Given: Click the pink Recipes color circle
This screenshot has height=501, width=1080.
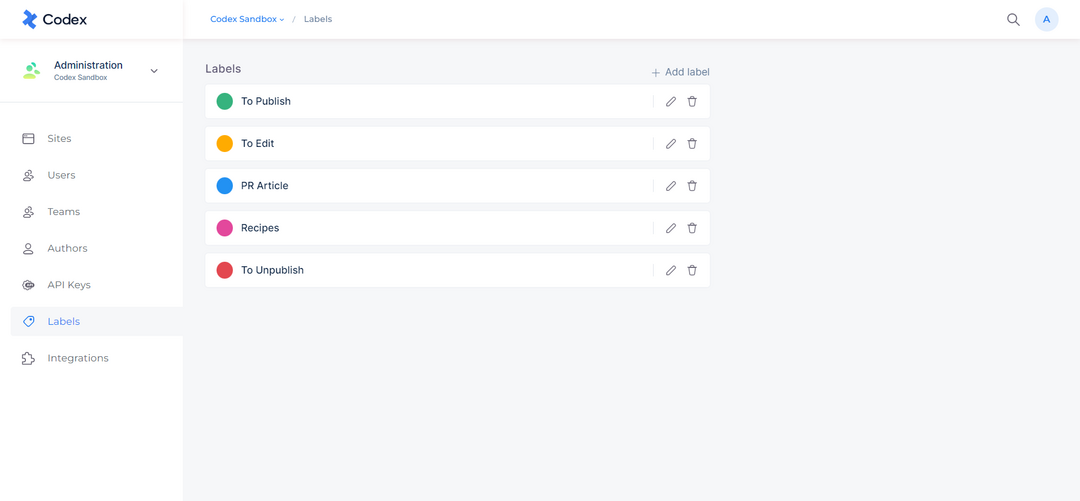Looking at the screenshot, I should point(225,228).
